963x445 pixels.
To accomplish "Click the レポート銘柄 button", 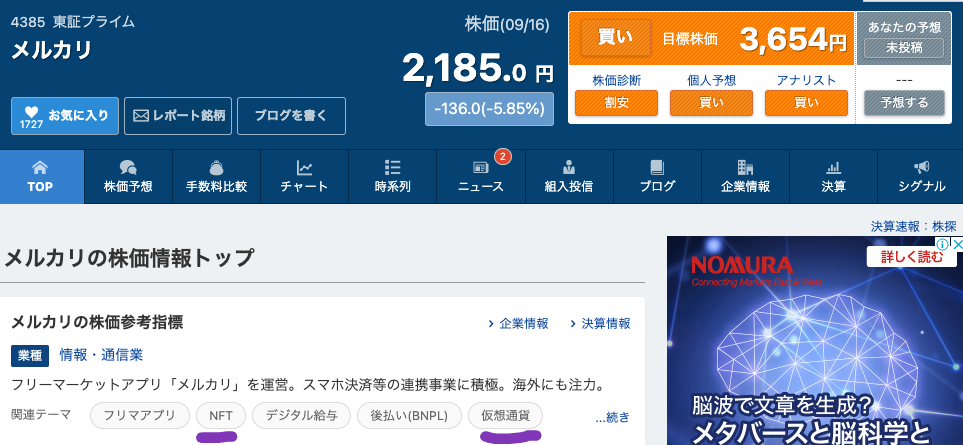I will pyautogui.click(x=178, y=116).
